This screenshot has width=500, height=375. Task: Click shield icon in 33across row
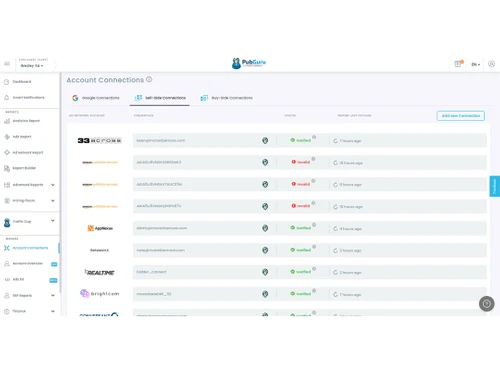pyautogui.click(x=265, y=140)
